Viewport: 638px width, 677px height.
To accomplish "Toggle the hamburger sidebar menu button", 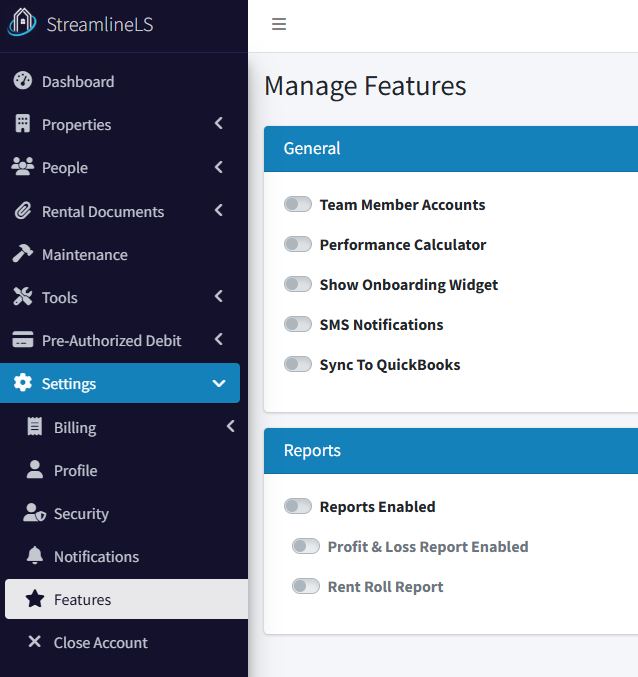I will click(279, 25).
